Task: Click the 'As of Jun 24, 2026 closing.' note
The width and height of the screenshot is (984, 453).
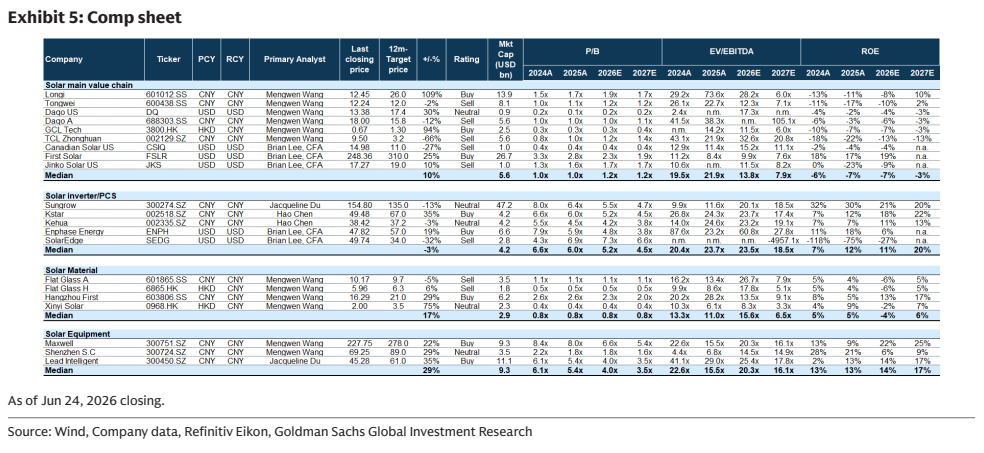Action: 86,400
